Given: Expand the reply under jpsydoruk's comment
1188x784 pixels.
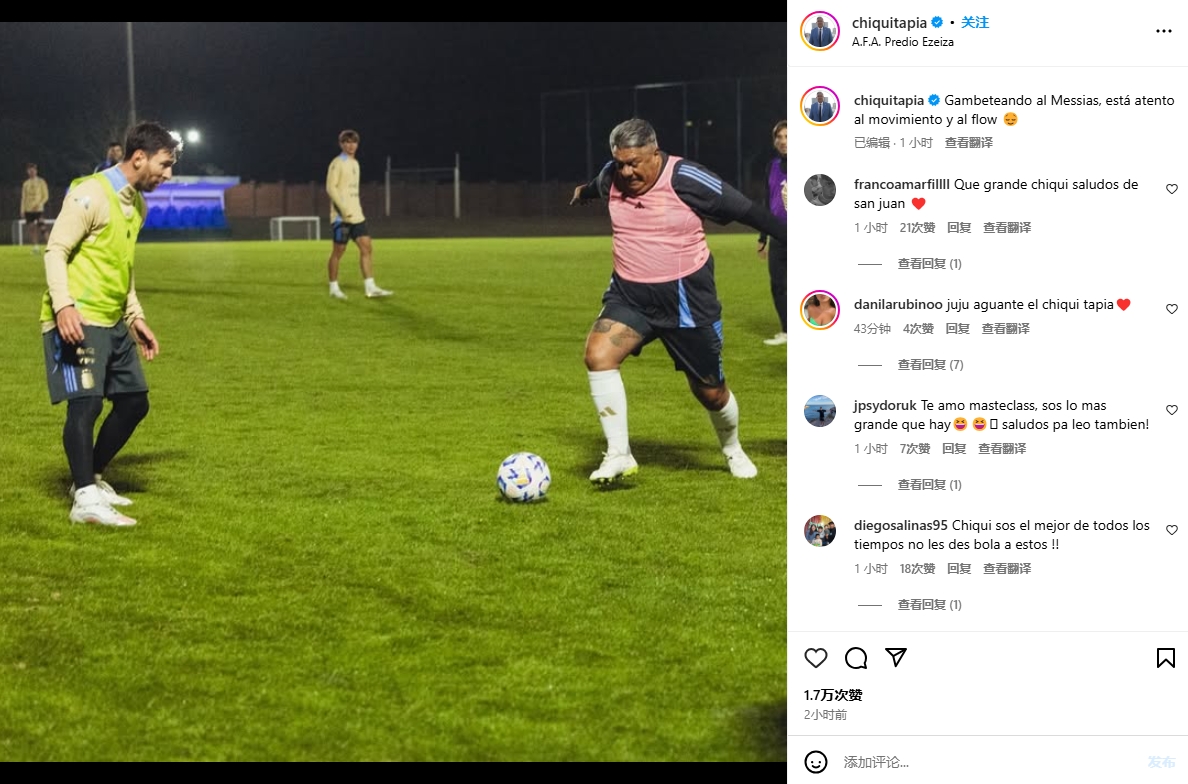Looking at the screenshot, I should tap(929, 485).
